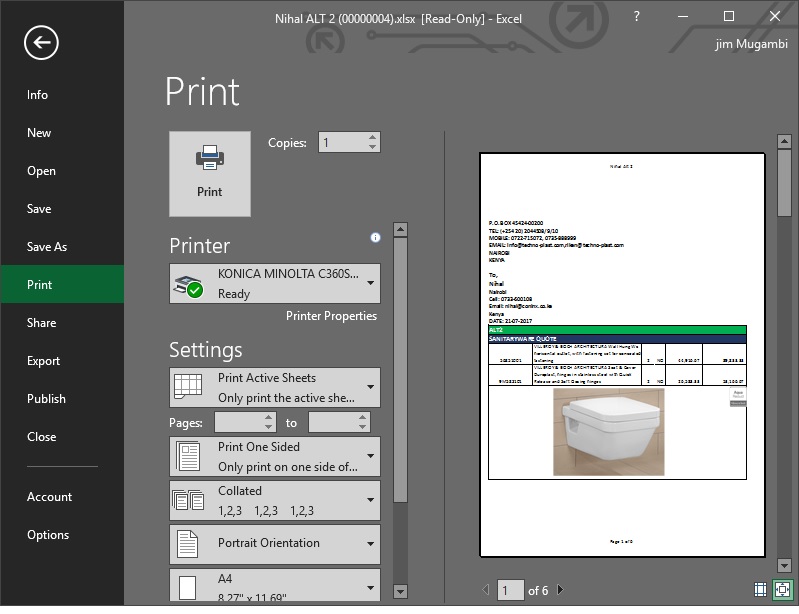Click the settings panel scrollbar thumb
Image resolution: width=799 pixels, height=614 pixels.
[401, 370]
